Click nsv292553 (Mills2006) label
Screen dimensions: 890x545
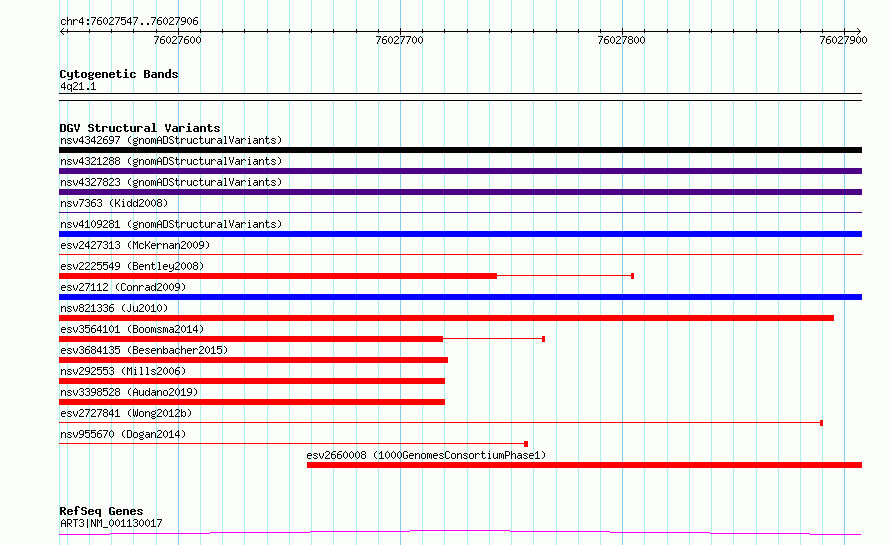[123, 371]
